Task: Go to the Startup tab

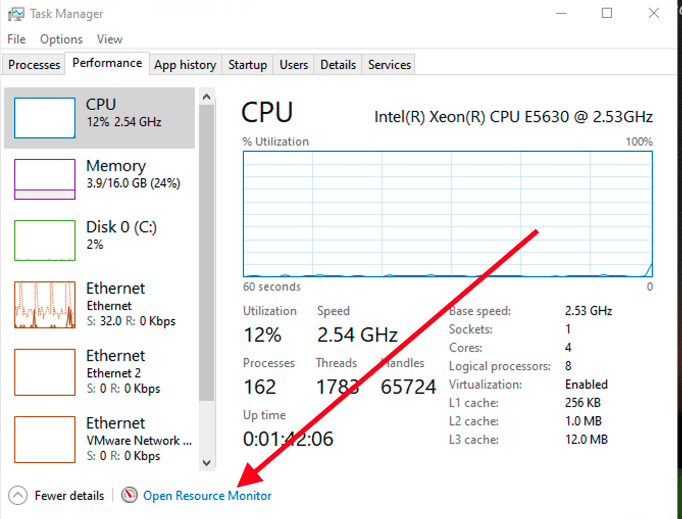Action: click(x=247, y=65)
